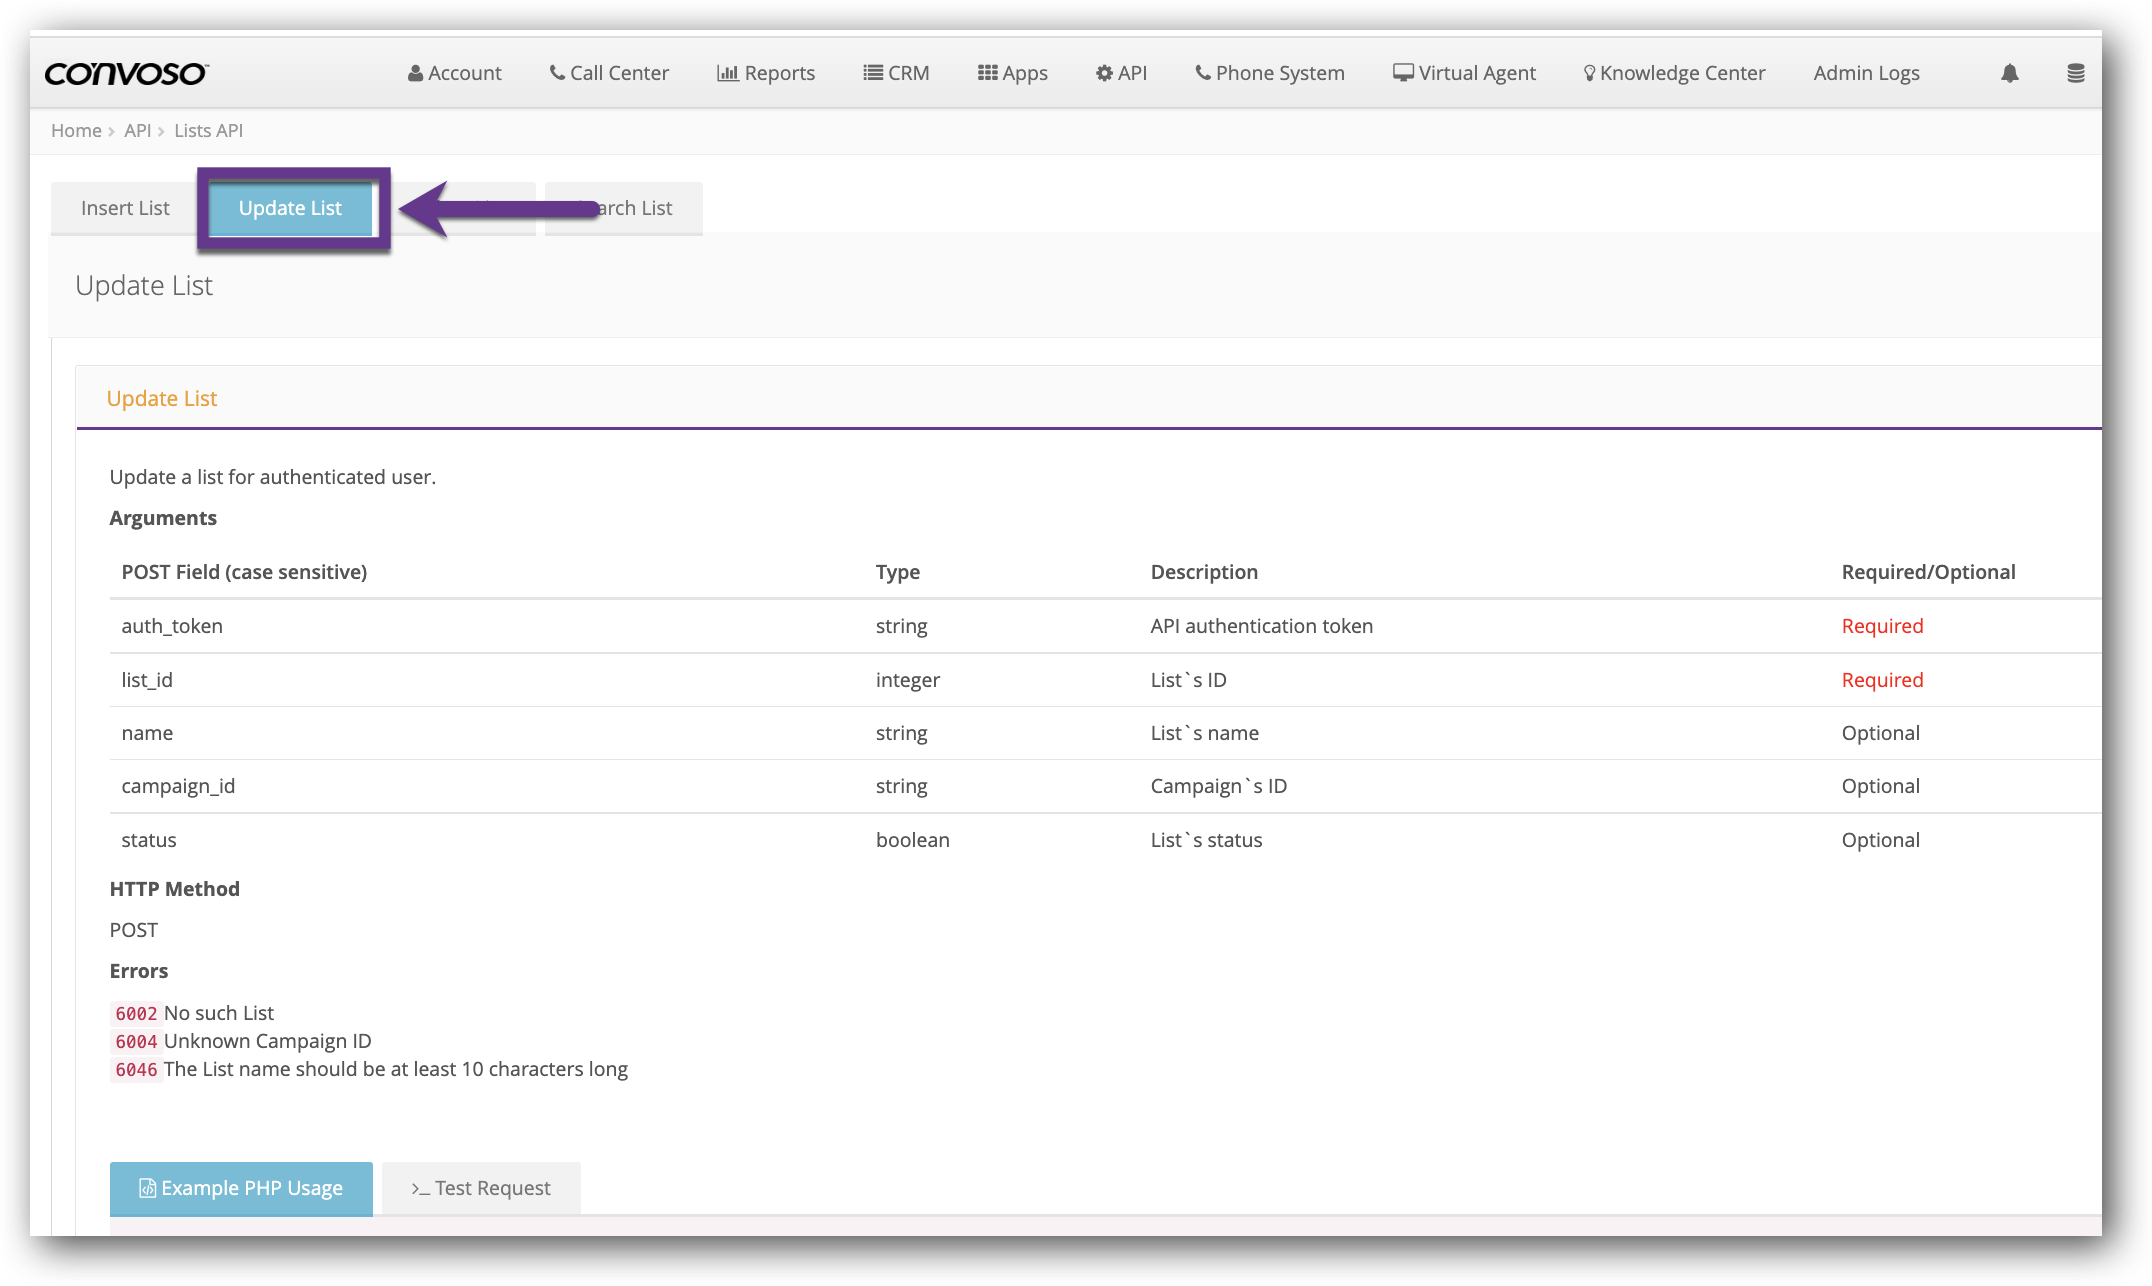Click Optional label in status row
The image size is (2152, 1286).
(x=1881, y=840)
